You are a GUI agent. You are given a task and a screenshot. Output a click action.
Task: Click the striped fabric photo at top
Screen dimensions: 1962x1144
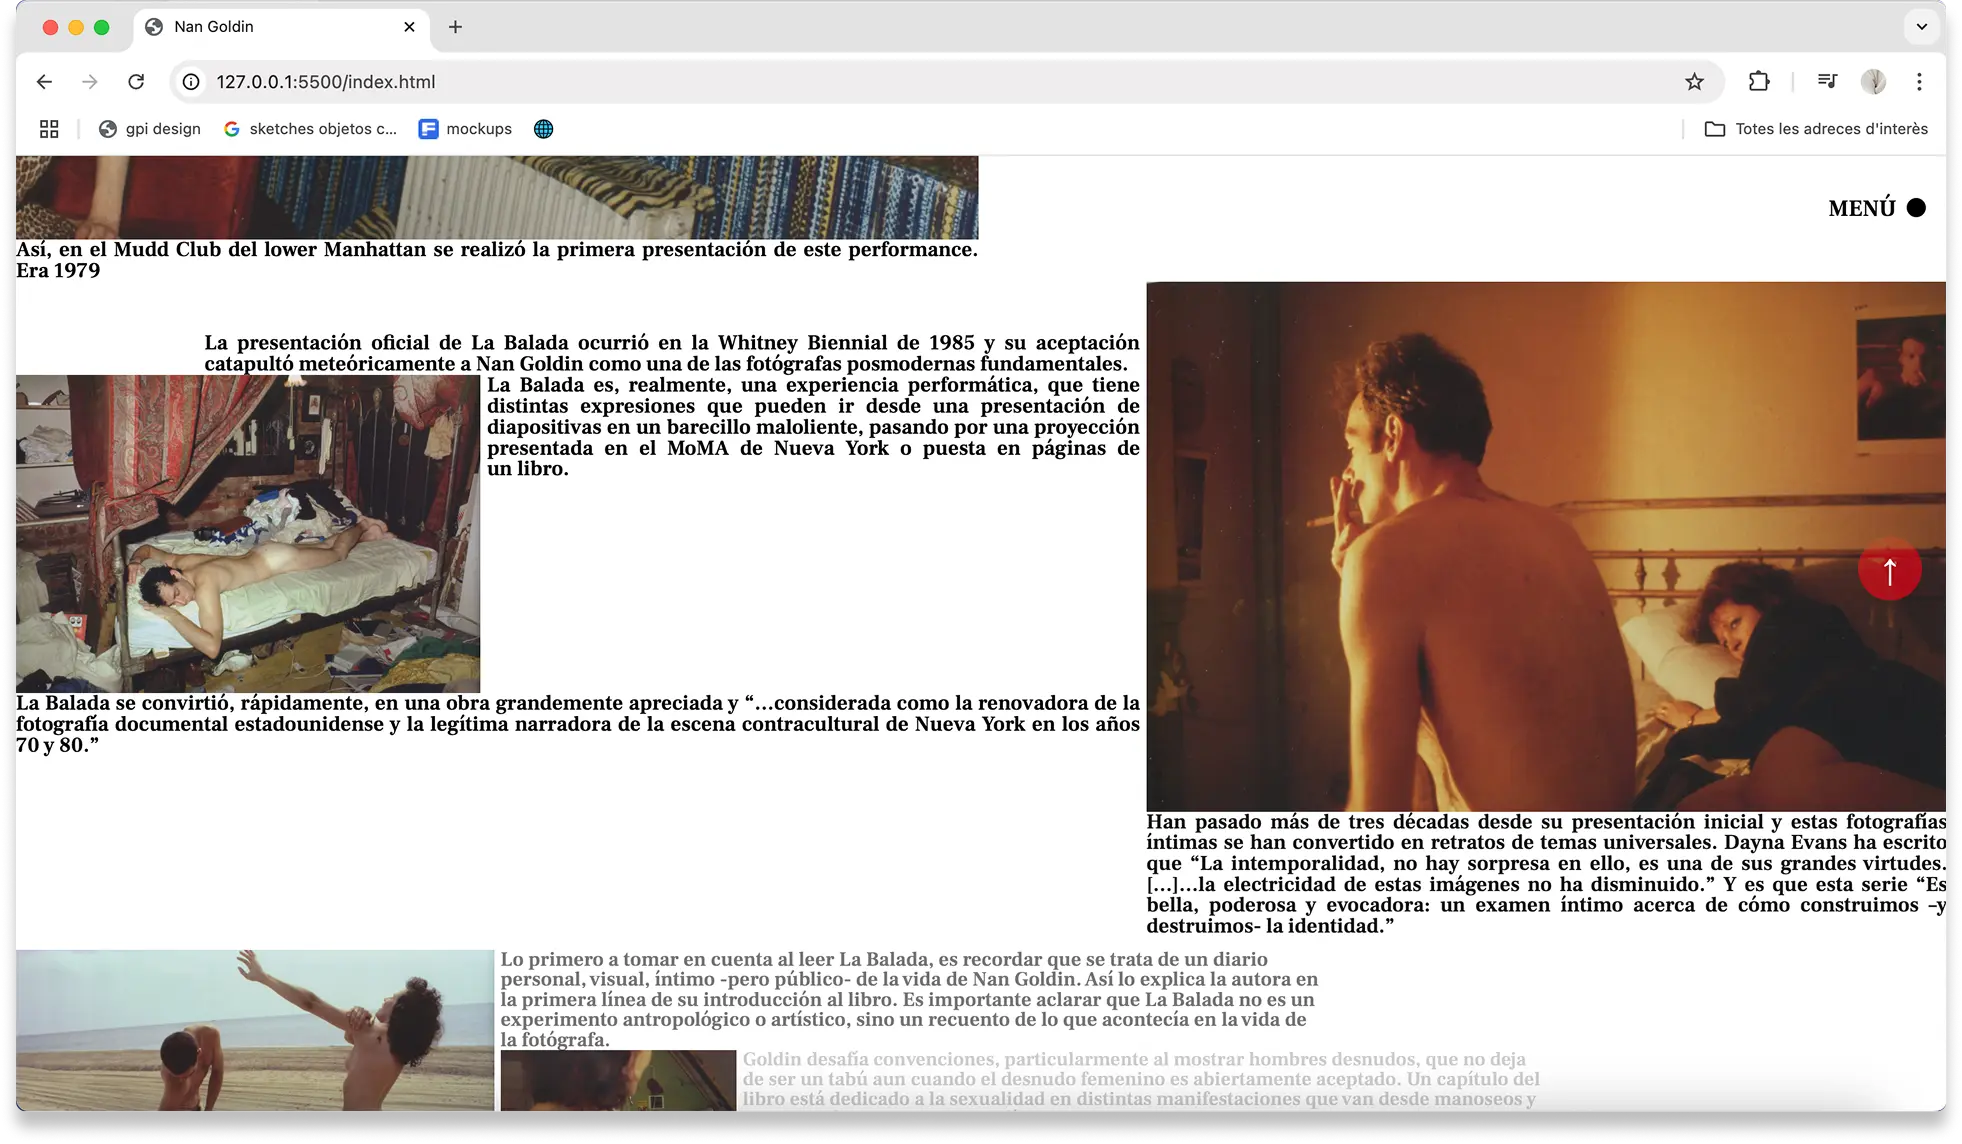497,197
